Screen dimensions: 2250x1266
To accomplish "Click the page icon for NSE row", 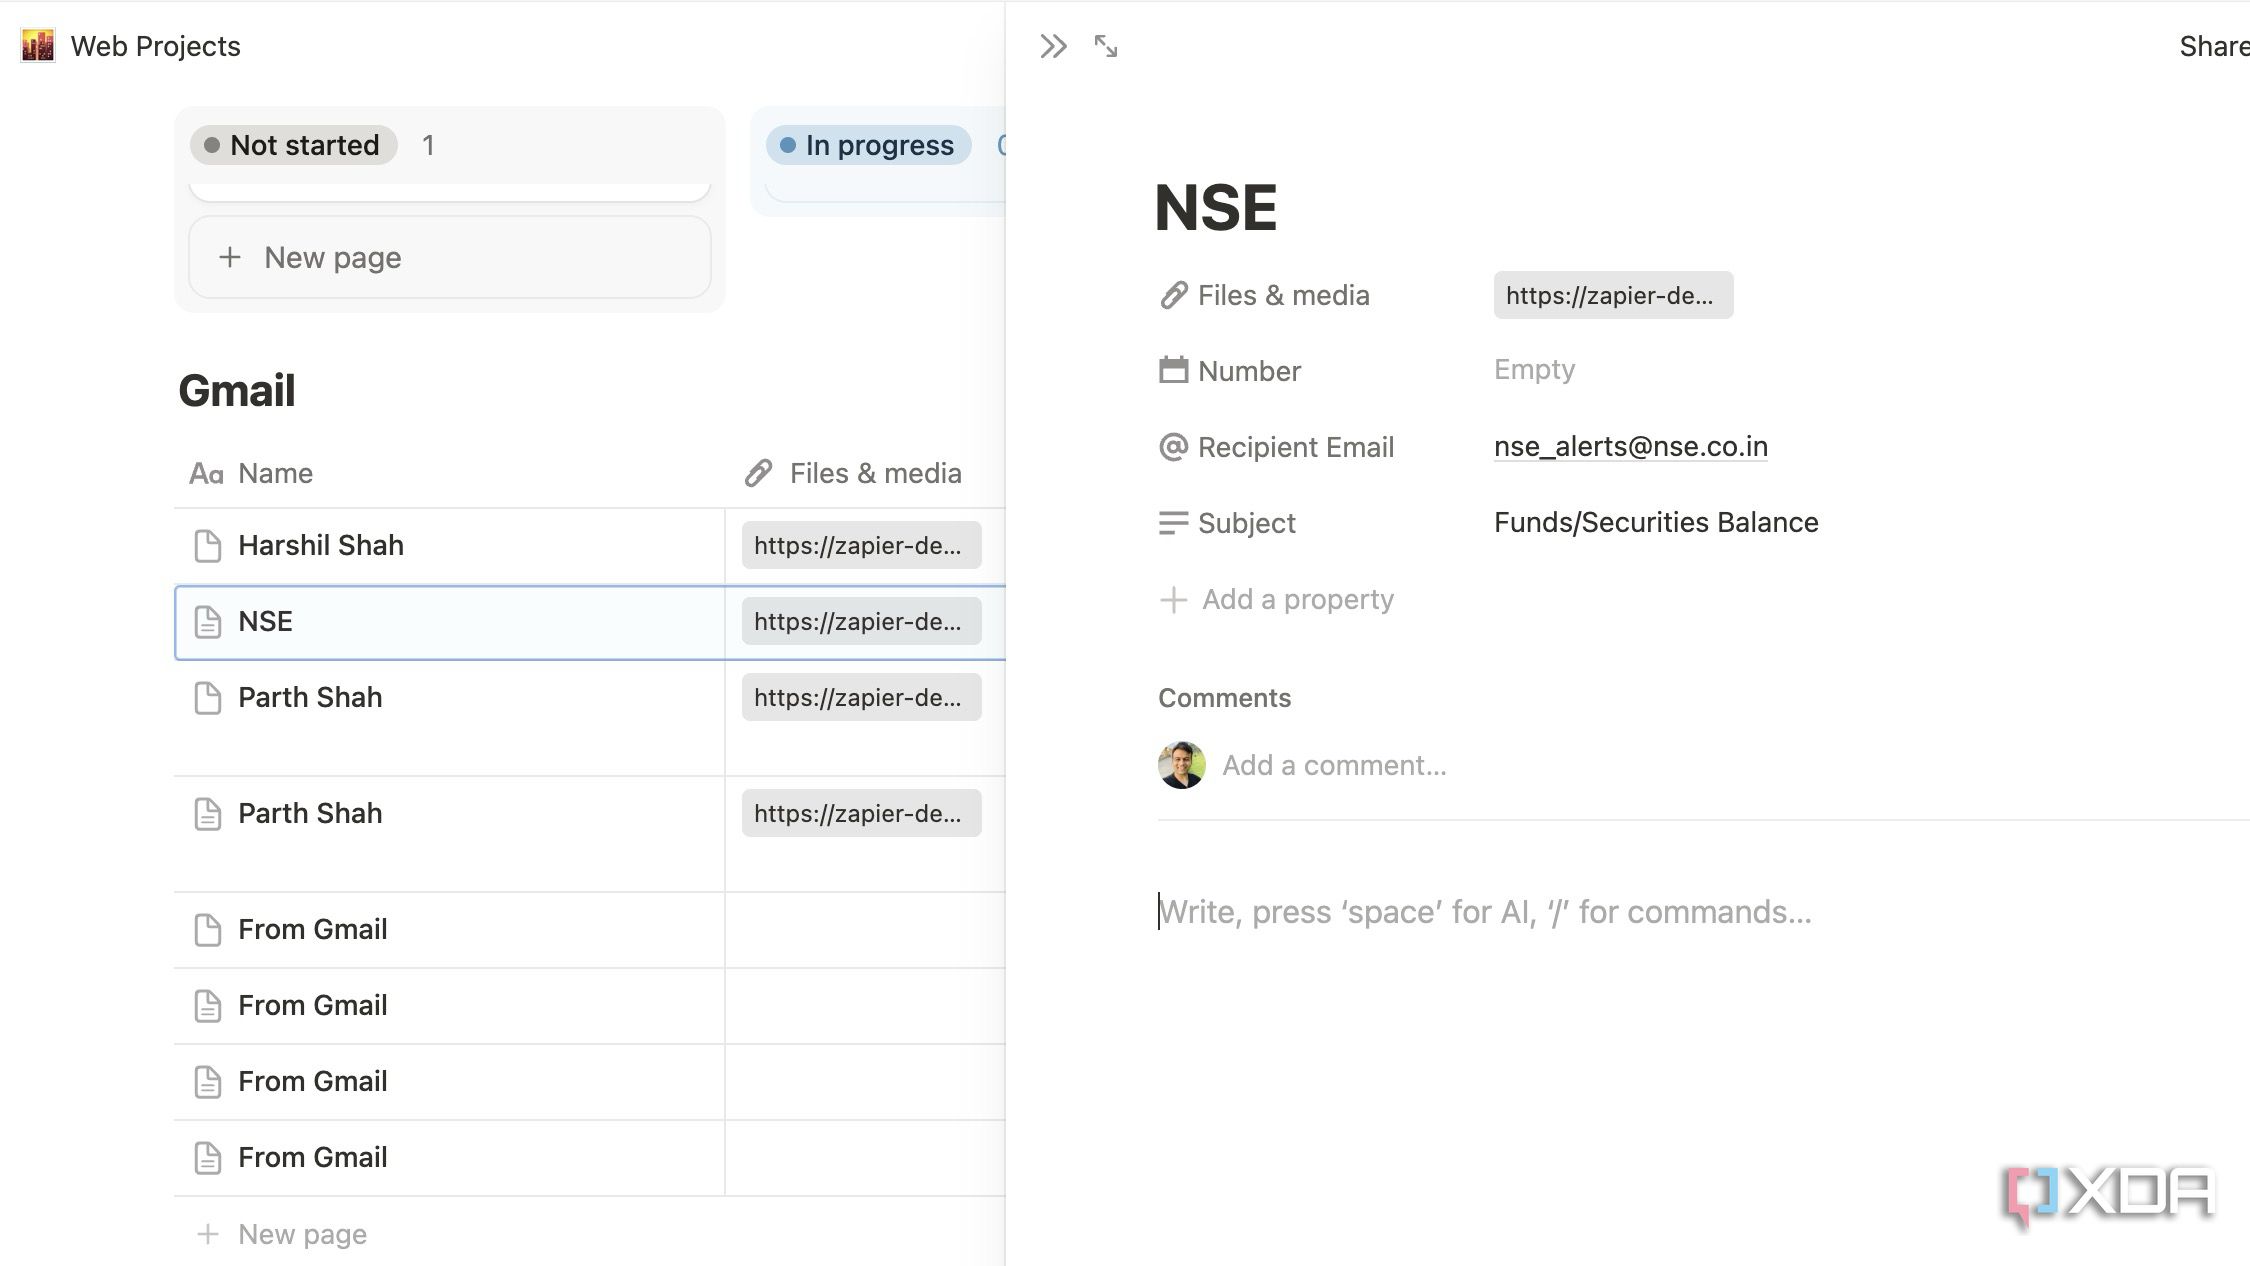I will click(207, 621).
